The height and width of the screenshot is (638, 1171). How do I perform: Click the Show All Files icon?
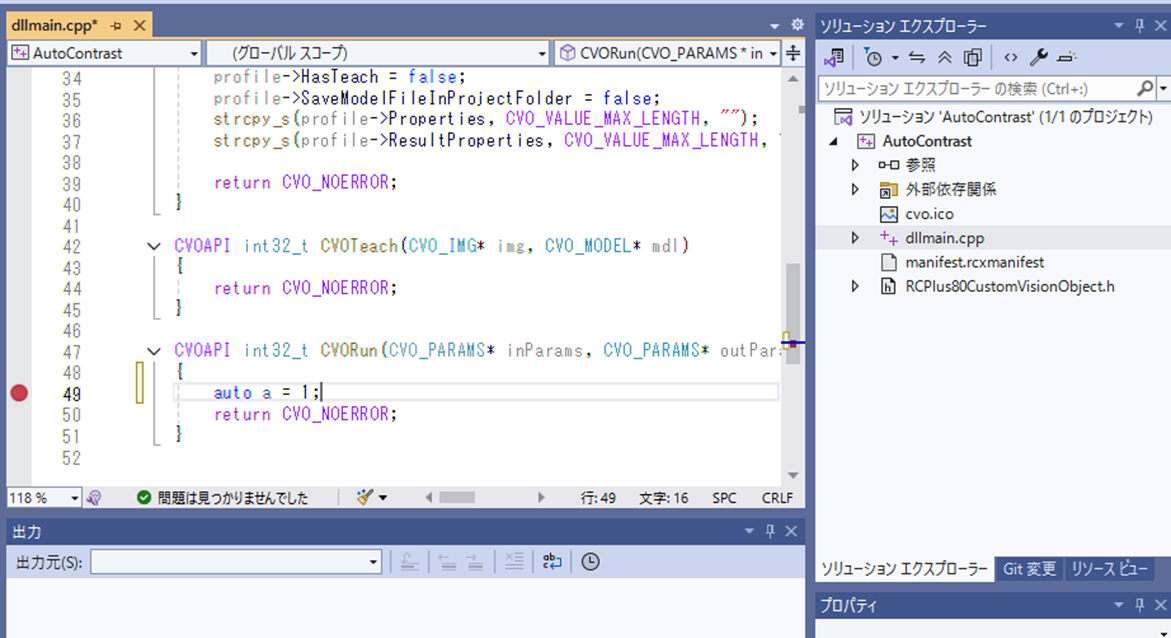point(972,57)
